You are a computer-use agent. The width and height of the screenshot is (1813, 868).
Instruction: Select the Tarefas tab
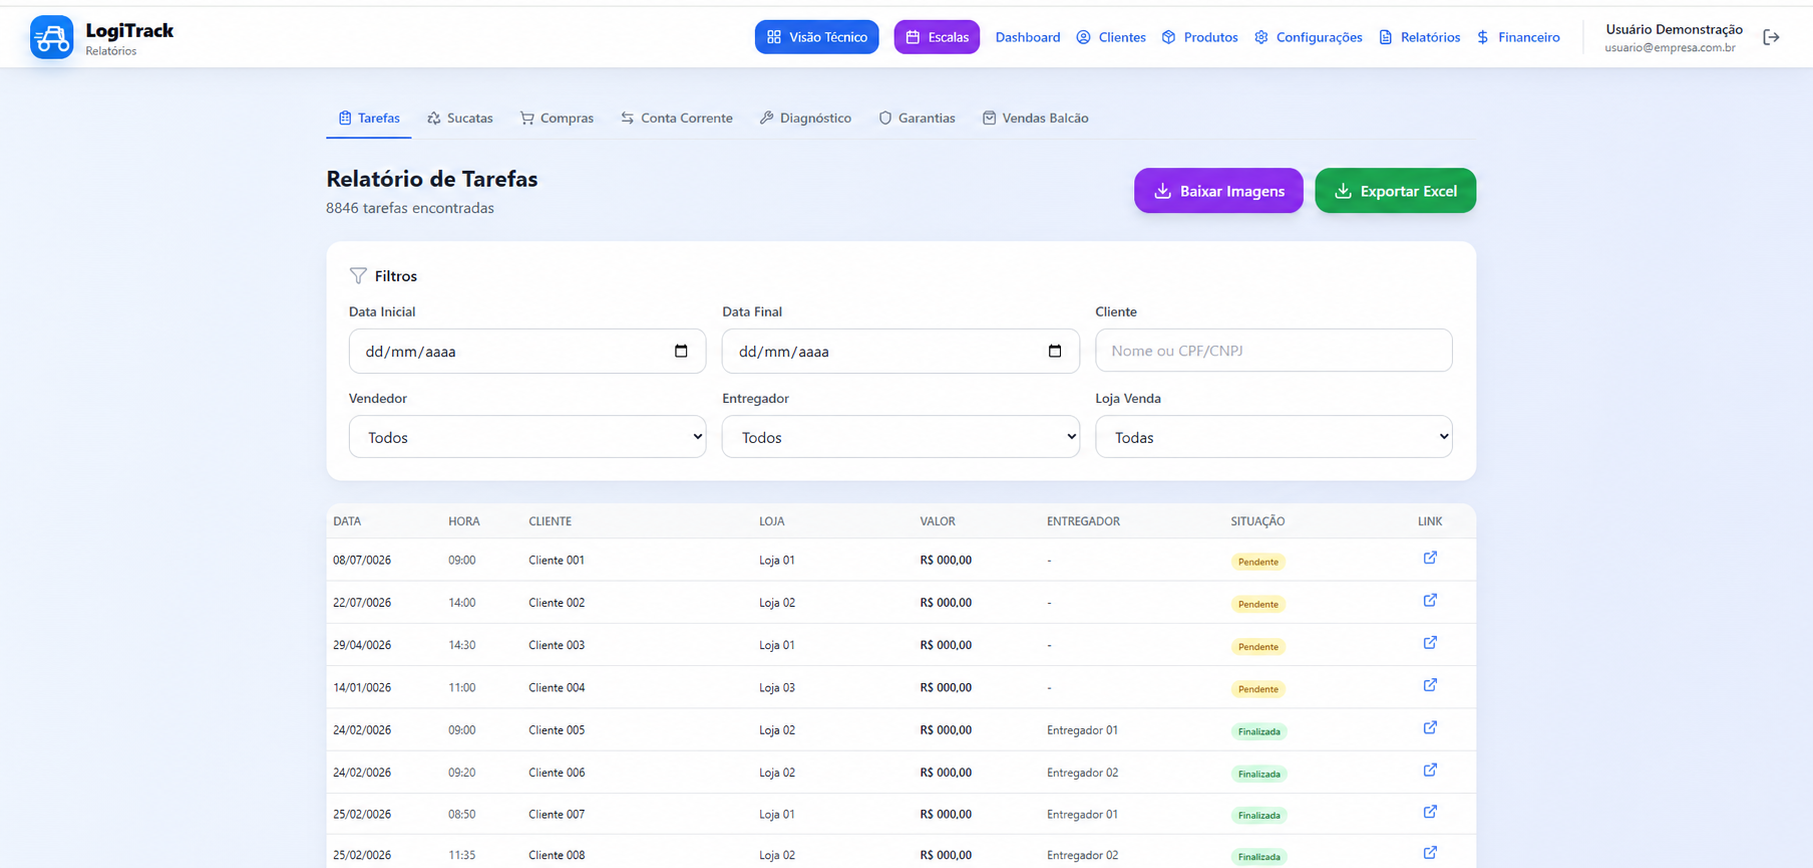pos(369,118)
